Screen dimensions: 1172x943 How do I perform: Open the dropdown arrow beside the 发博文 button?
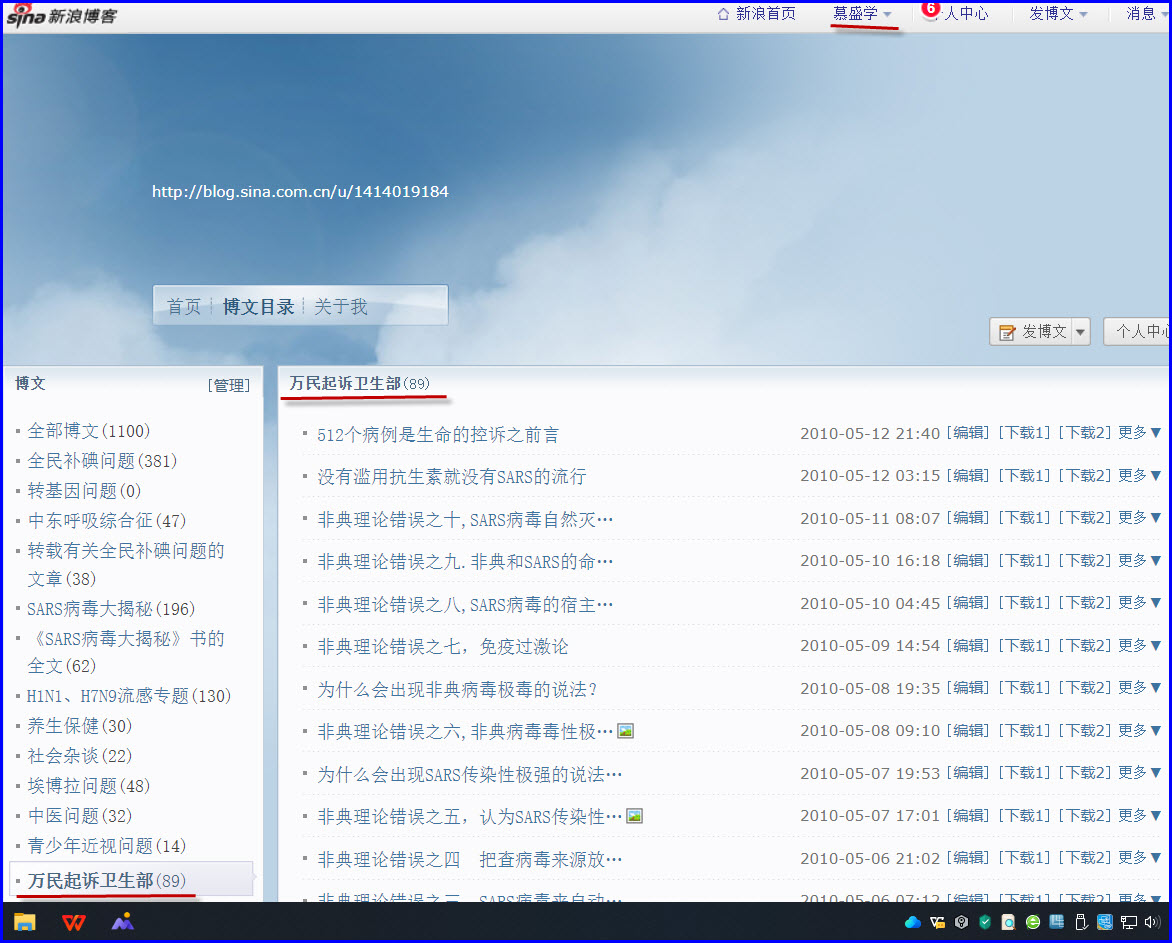pyautogui.click(x=1080, y=332)
